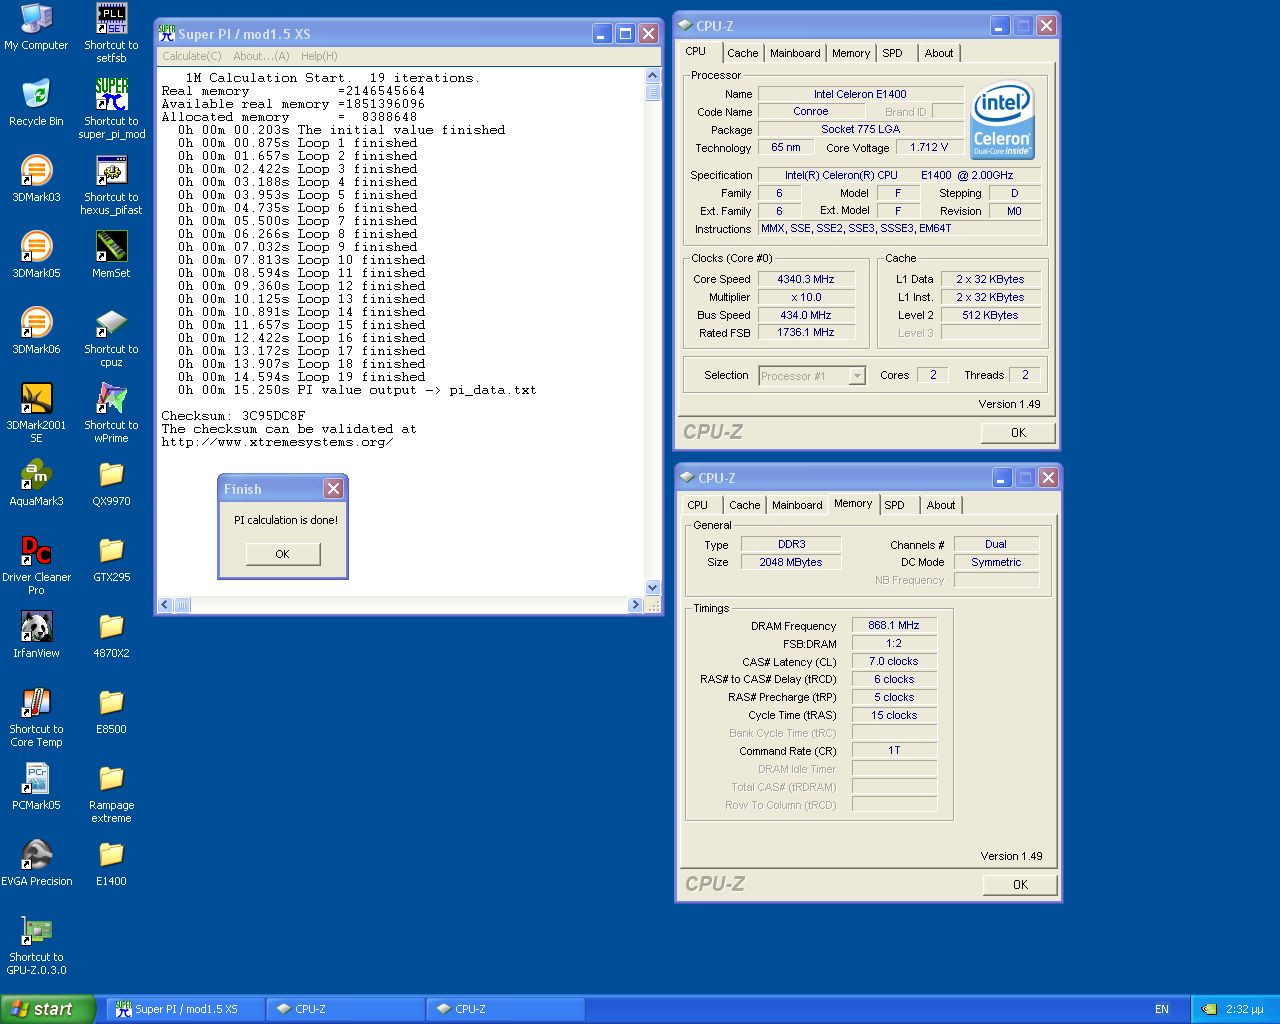
Task: Switch to Mainboard tab in top CPU-Z
Action: tap(795, 53)
